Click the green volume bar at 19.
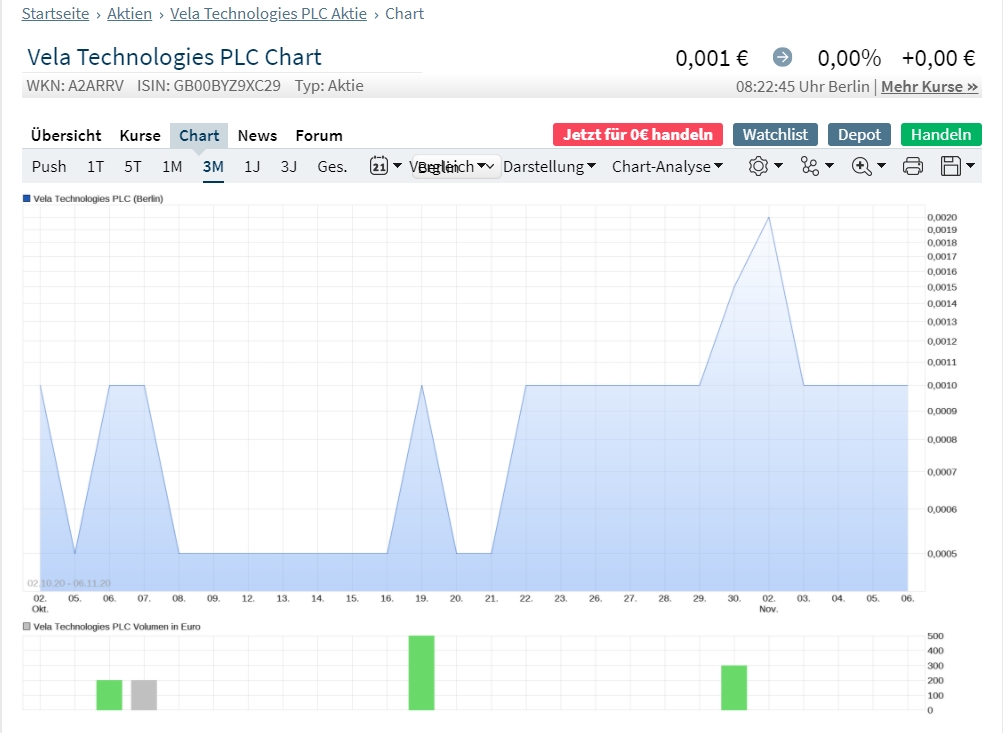Image resolution: width=1003 pixels, height=733 pixels. pos(421,672)
